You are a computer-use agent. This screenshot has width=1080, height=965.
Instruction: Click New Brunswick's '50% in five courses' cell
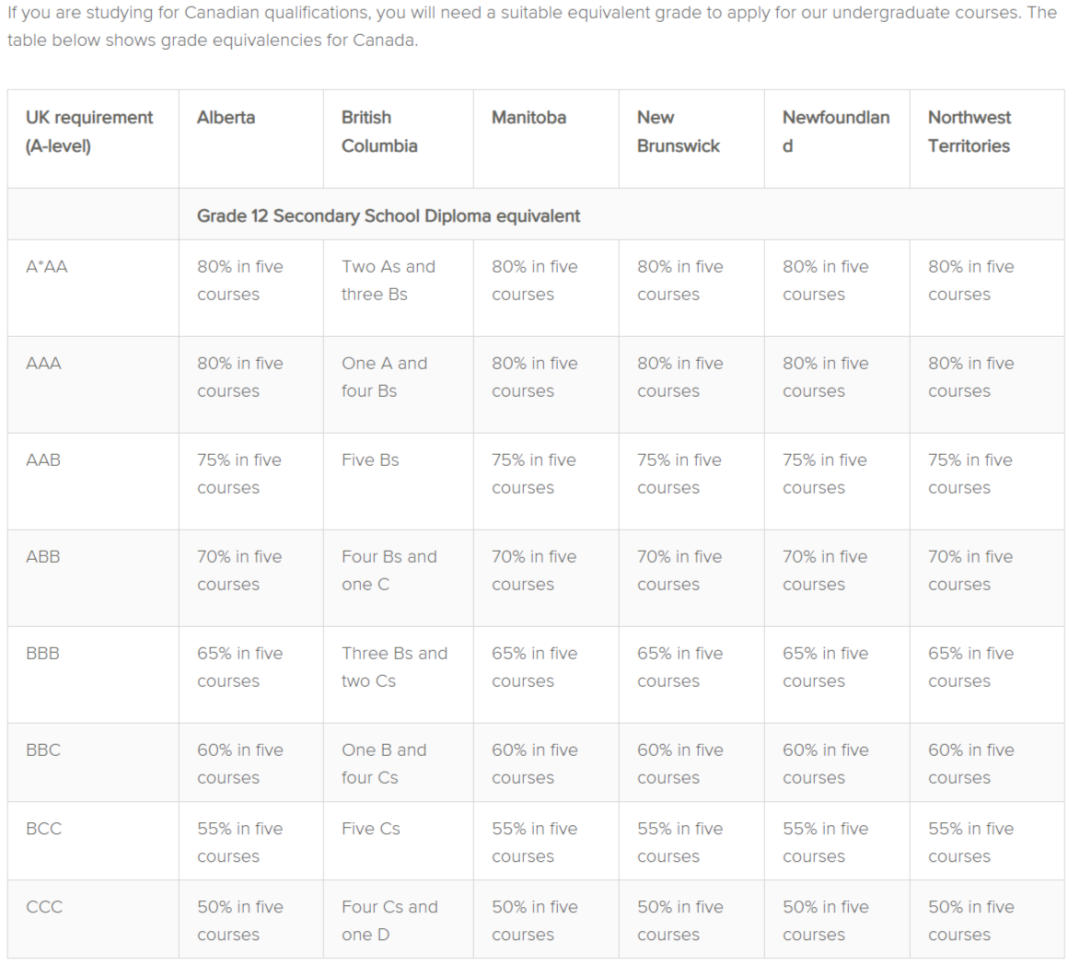(x=692, y=920)
